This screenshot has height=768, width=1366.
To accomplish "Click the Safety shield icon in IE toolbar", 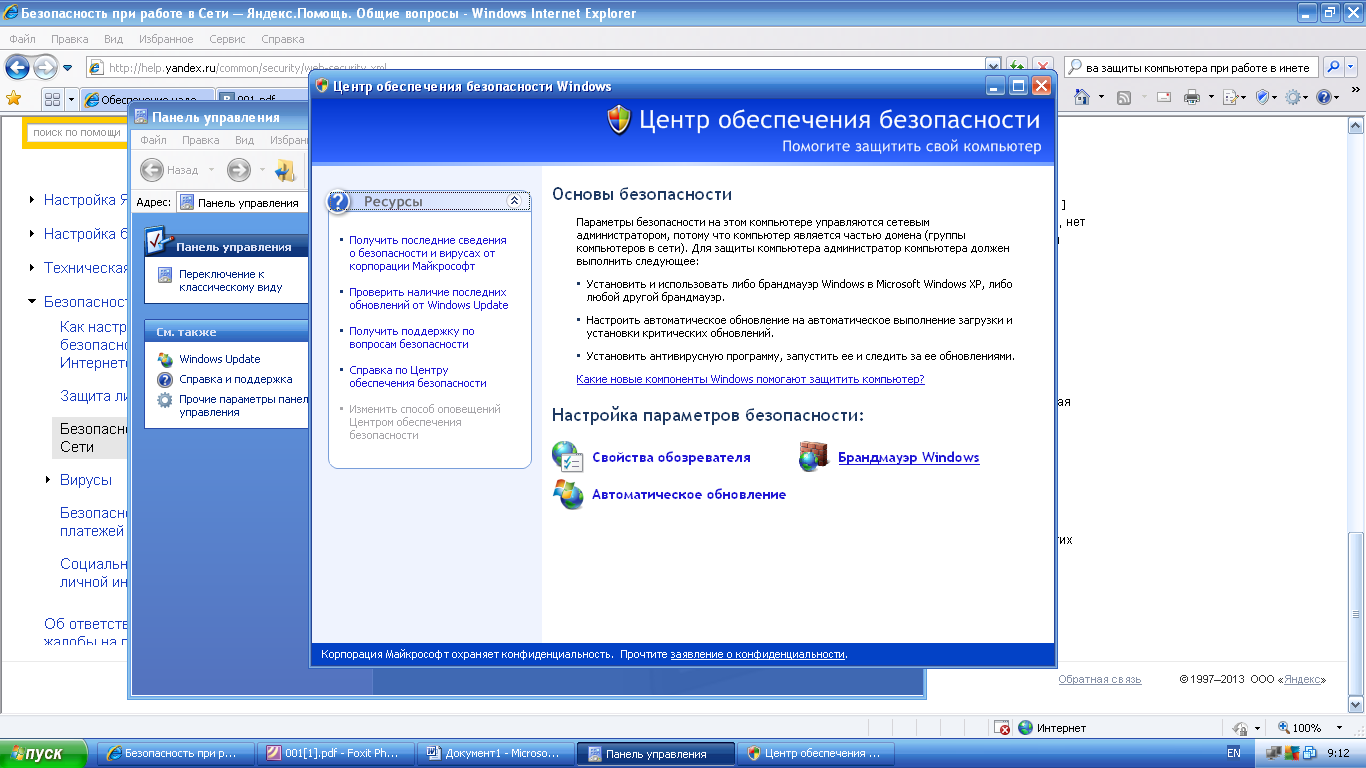I will click(x=1263, y=97).
